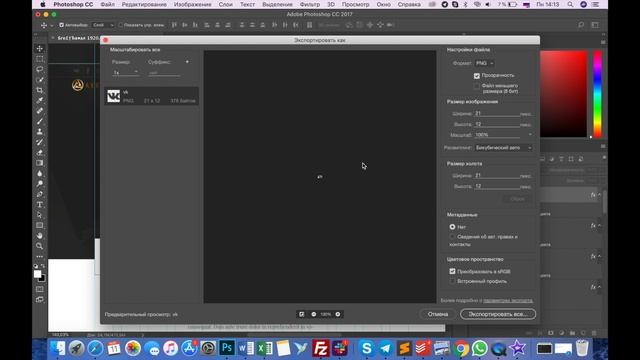Select the History Brush tool
Image resolution: width=640 pixels, height=360 pixels.
[x=40, y=142]
